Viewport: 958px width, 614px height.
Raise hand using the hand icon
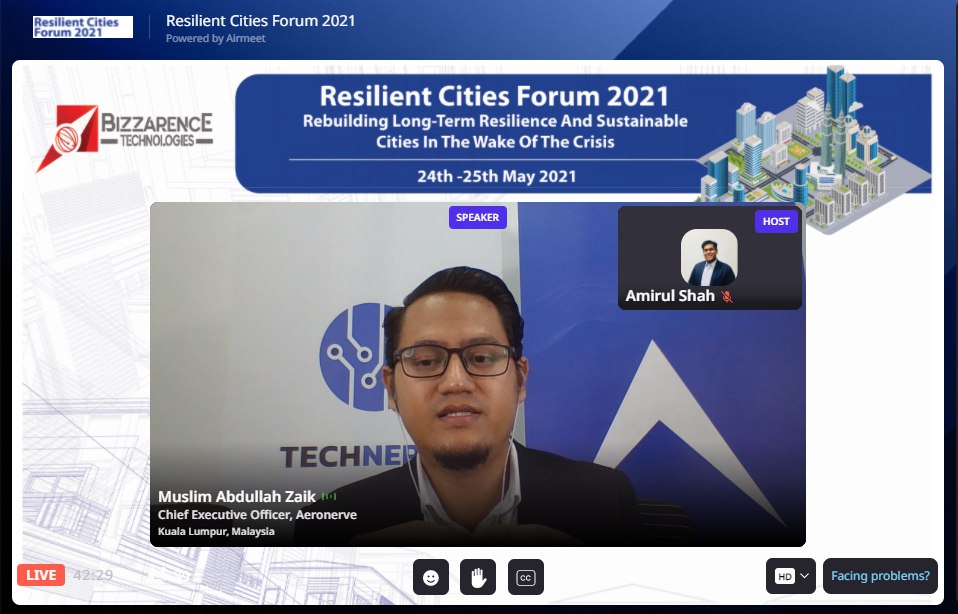tap(478, 577)
